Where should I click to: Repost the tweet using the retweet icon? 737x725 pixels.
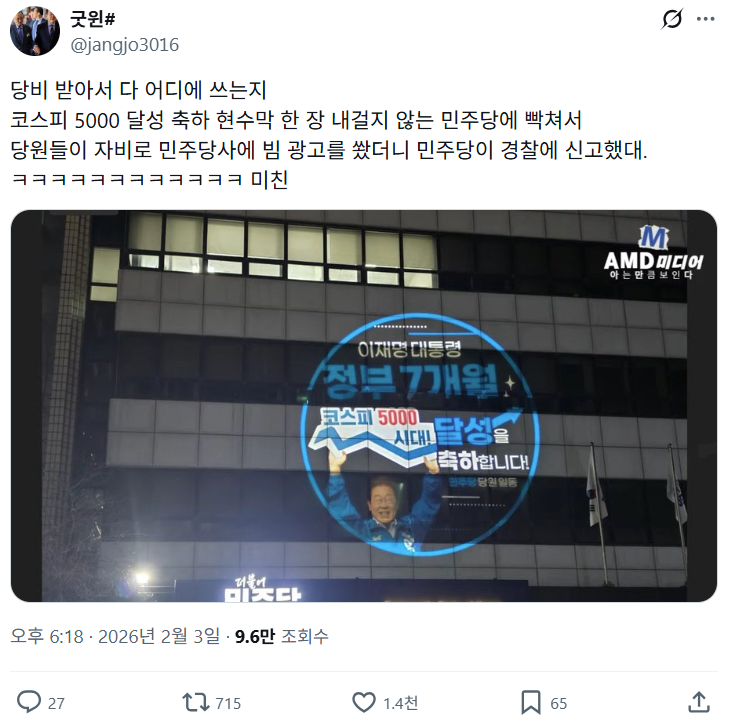coord(196,702)
